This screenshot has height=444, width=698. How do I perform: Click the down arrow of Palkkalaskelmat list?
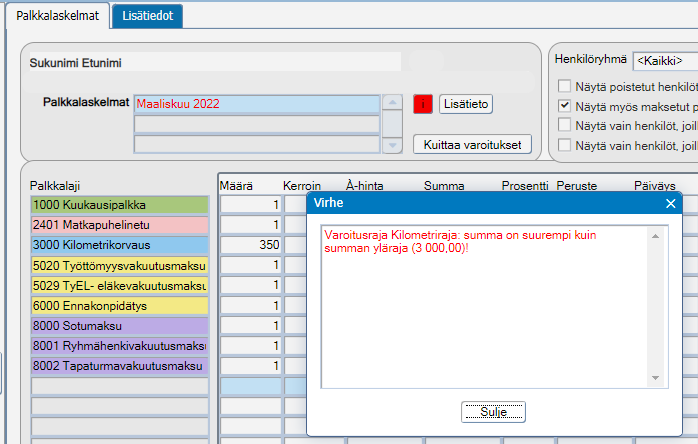[x=392, y=145]
